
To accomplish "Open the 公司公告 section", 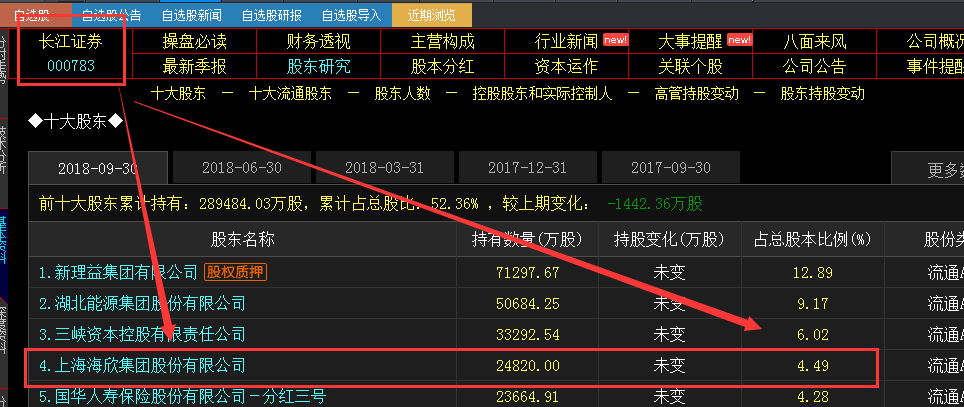I will pos(815,66).
